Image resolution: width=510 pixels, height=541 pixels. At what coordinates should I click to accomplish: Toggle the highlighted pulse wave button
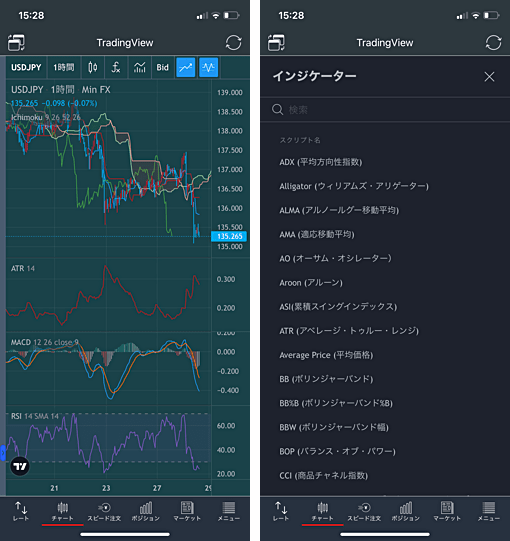(x=208, y=67)
